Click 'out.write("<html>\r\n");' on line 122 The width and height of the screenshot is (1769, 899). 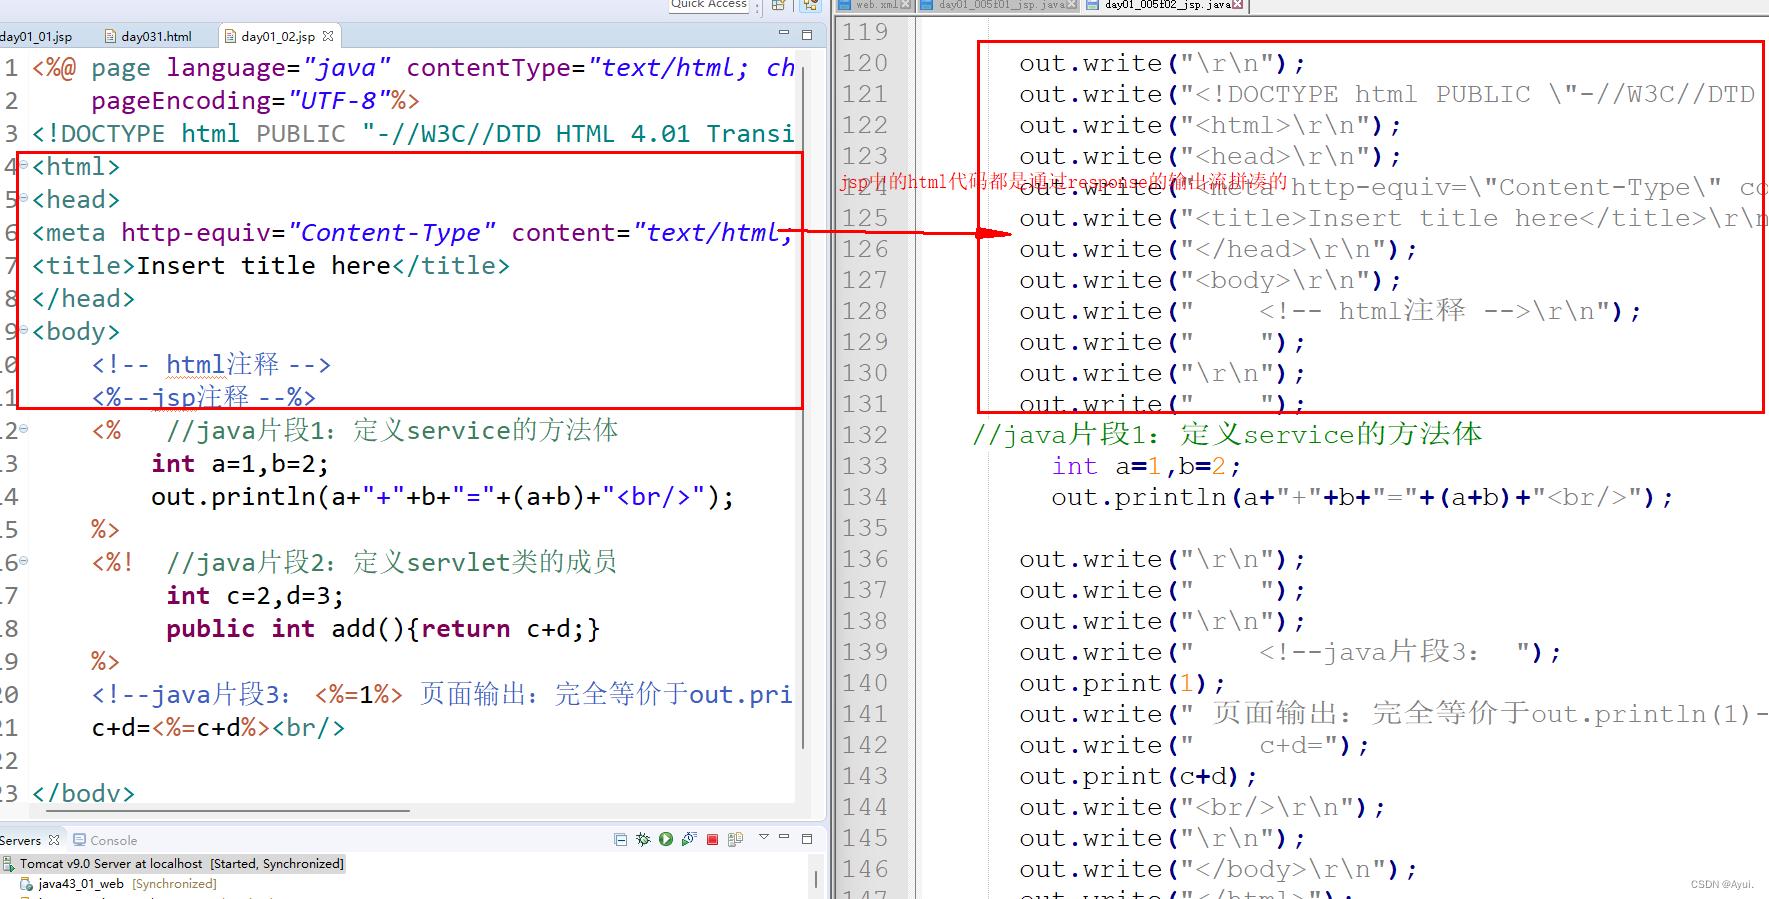(1210, 125)
